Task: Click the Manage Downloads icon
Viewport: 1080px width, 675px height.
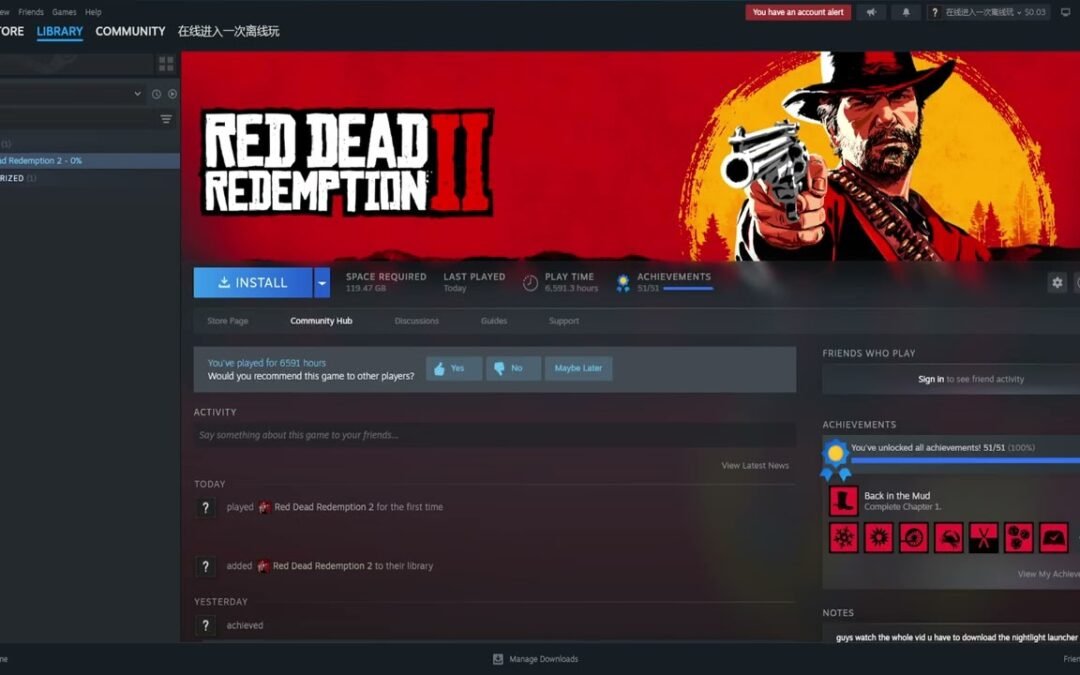Action: pos(498,659)
